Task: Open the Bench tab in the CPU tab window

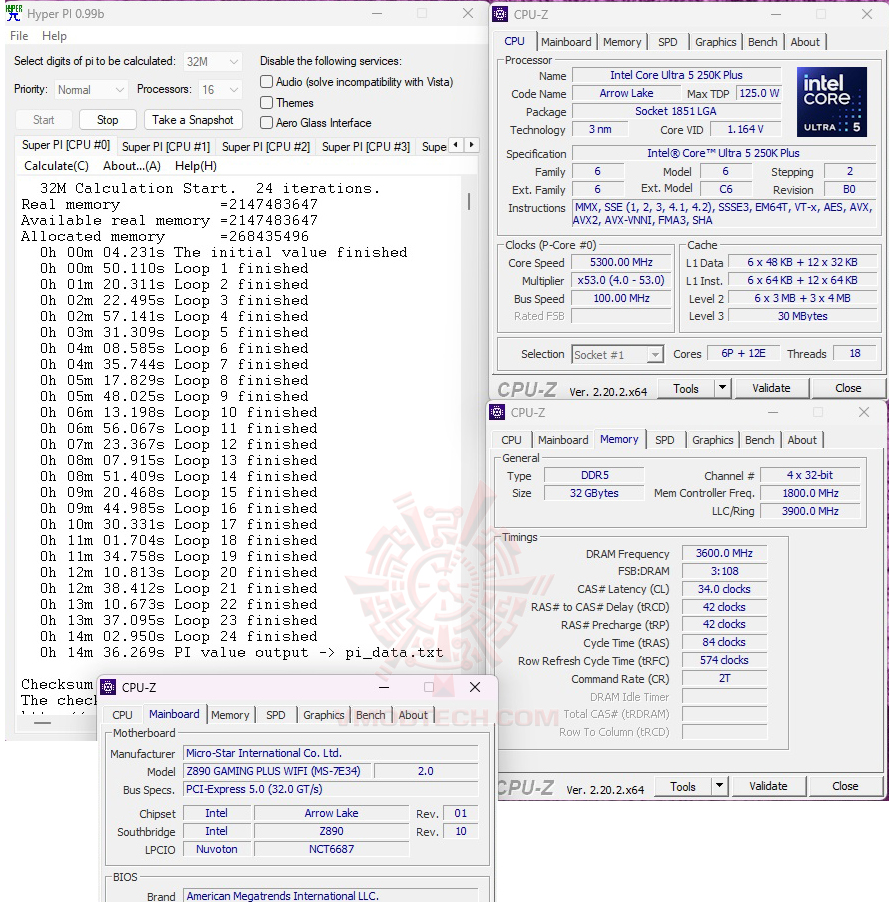Action: pos(762,42)
